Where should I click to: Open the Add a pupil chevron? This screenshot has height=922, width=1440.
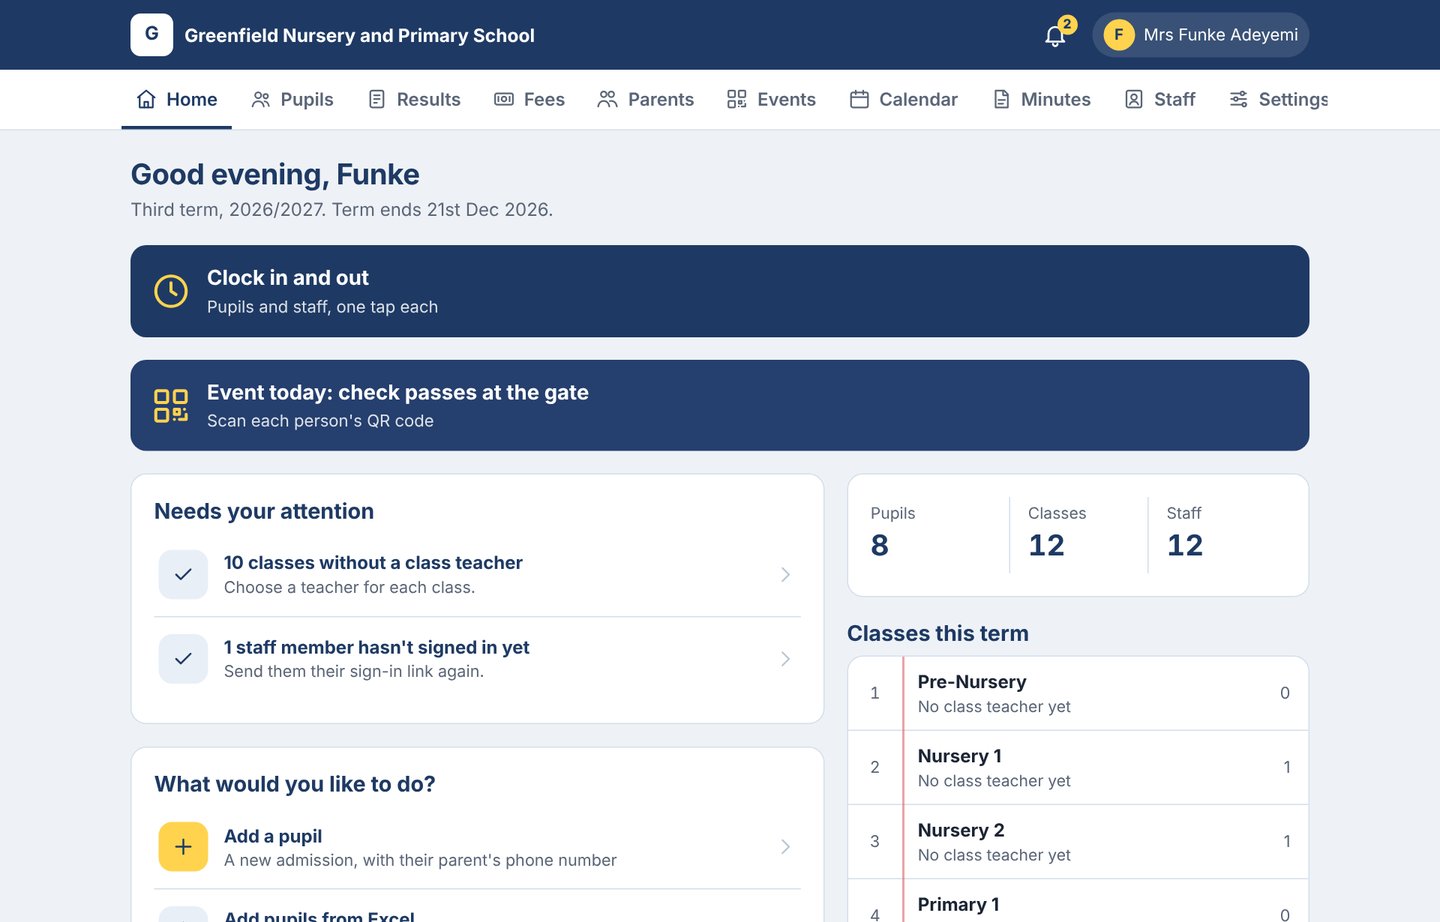[x=785, y=847]
